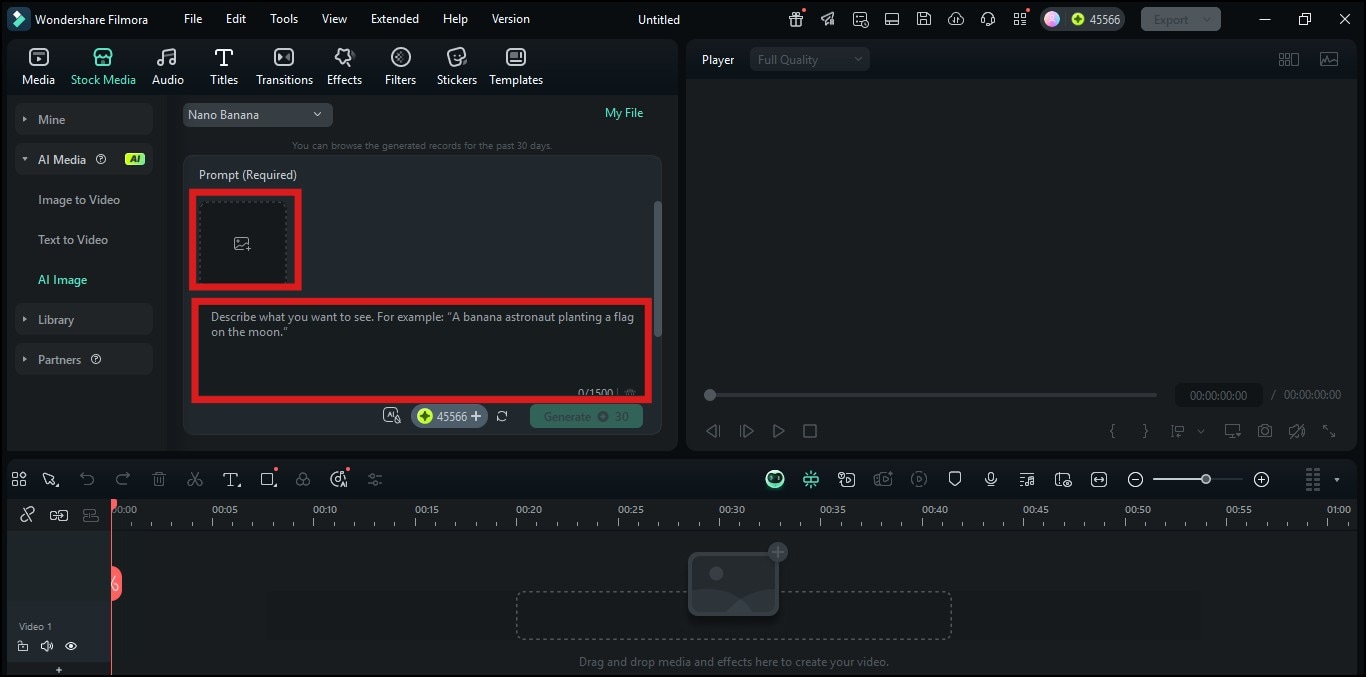The height and width of the screenshot is (677, 1366).
Task: Open the Tools menu
Action: [x=284, y=19]
